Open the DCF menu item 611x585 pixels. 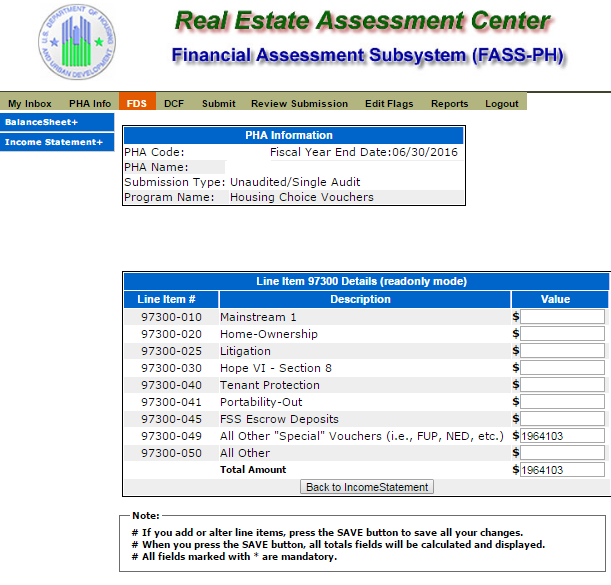pyautogui.click(x=174, y=103)
